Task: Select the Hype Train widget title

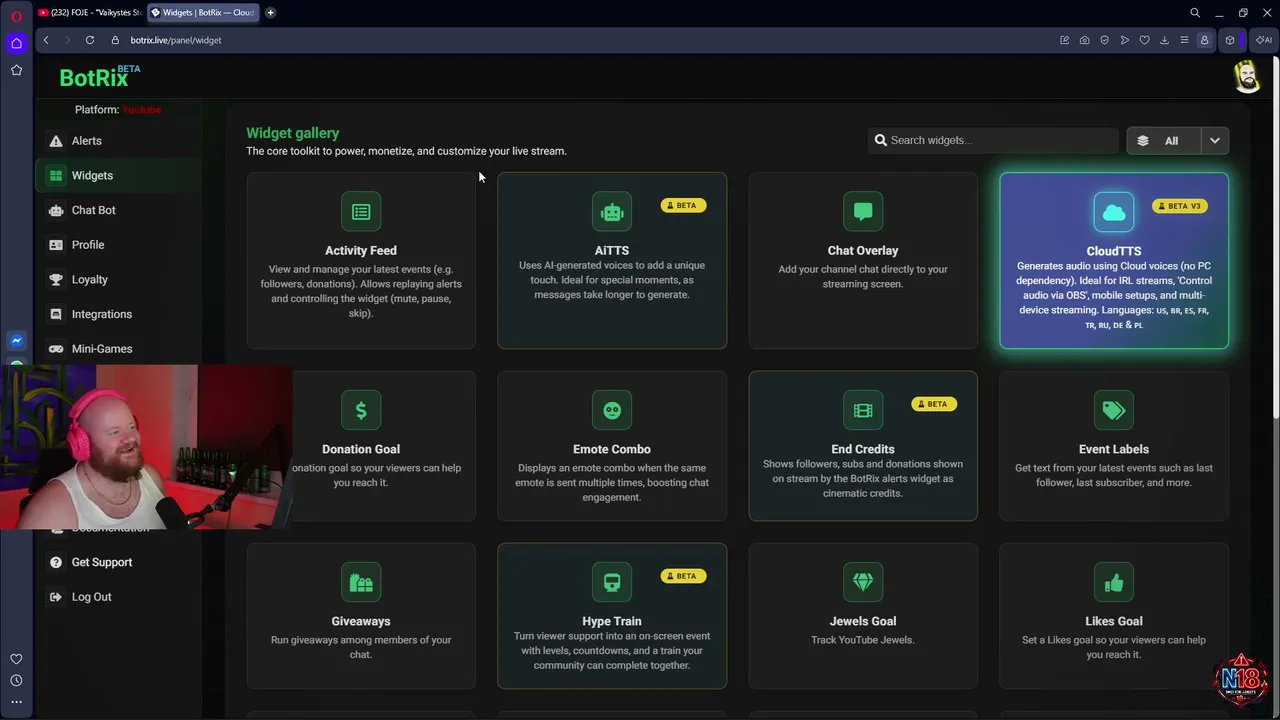Action: pyautogui.click(x=612, y=622)
